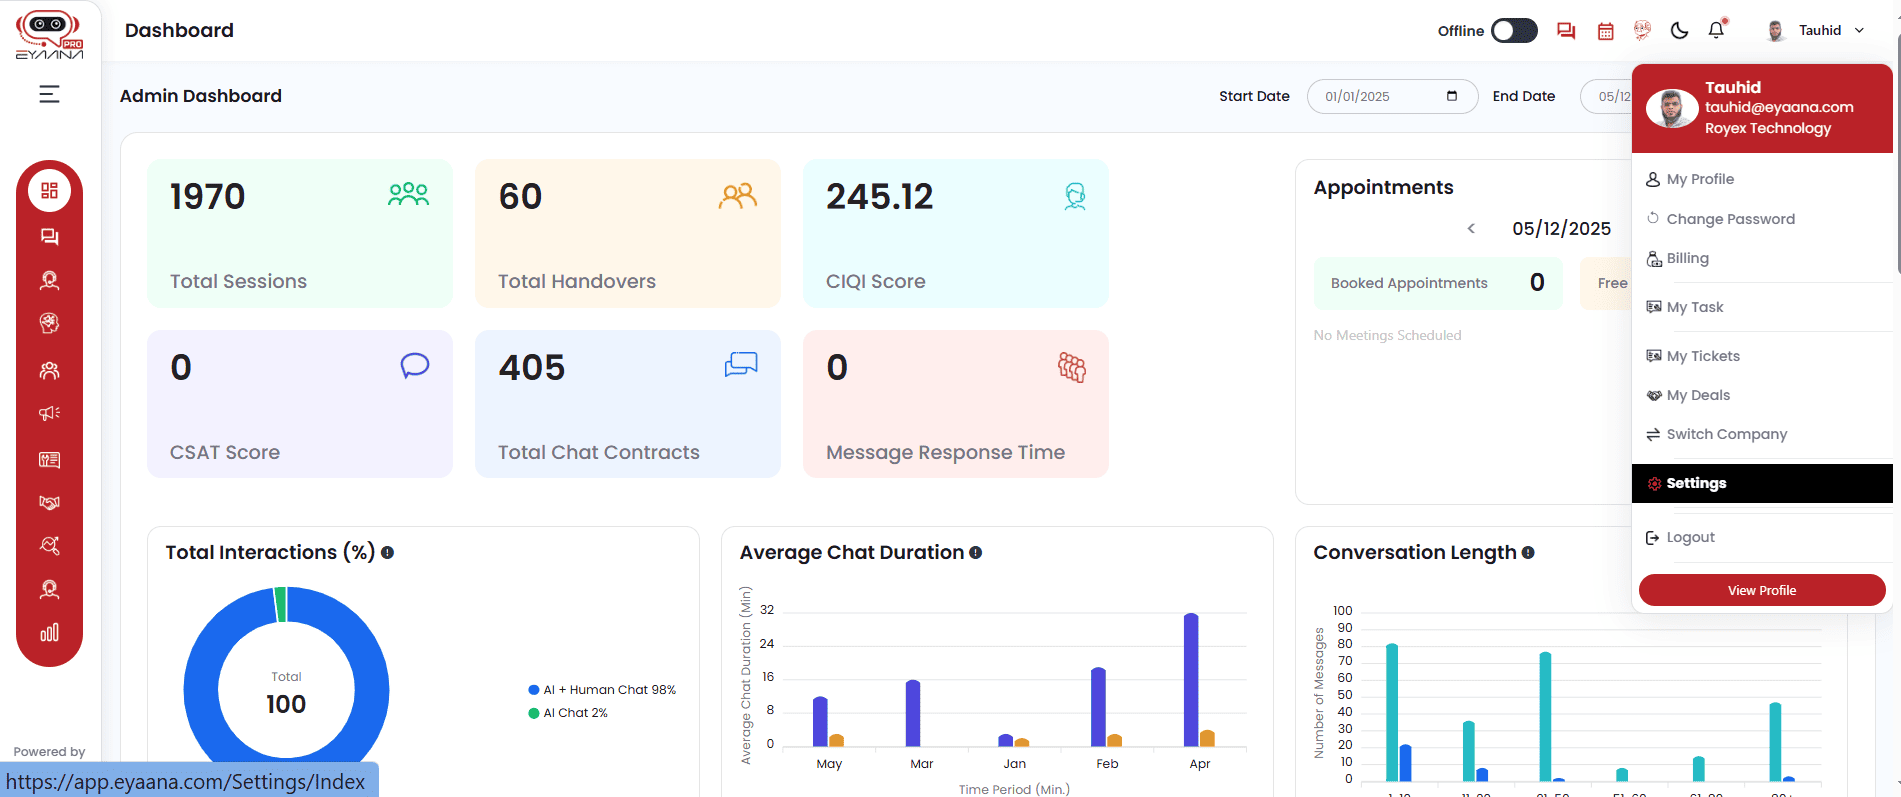
Task: Open the bar chart reports sidebar icon
Action: click(49, 632)
